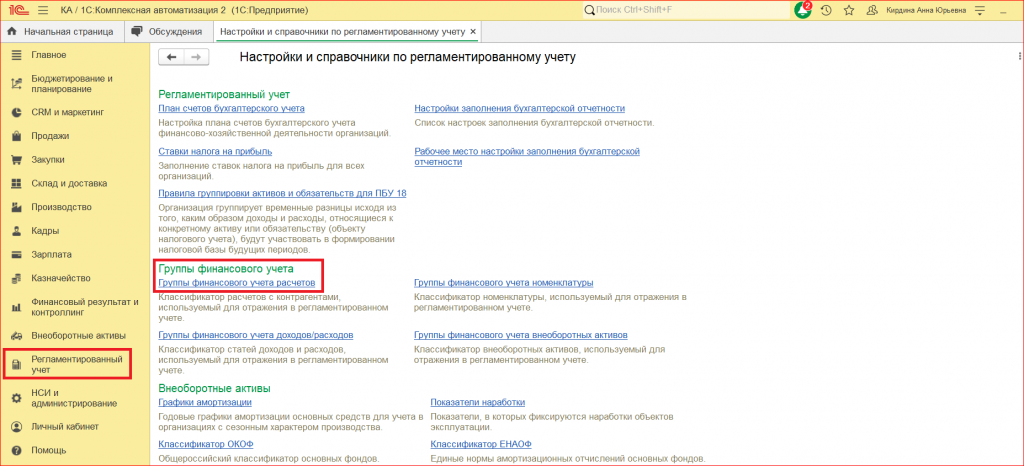Open Графики амортизации link
Image resolution: width=1024 pixels, height=466 pixels.
coord(205,402)
